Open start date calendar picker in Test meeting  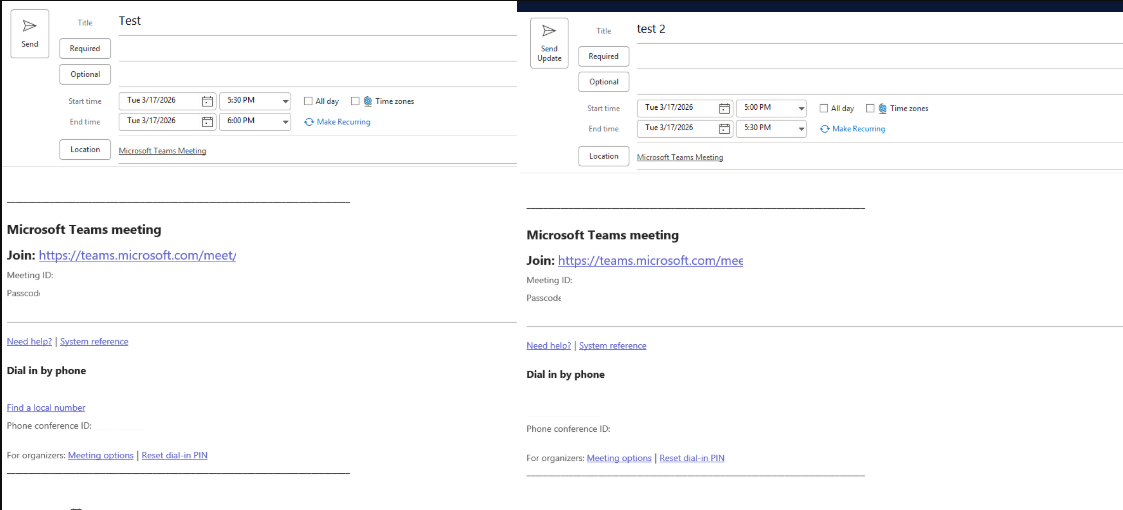(207, 101)
